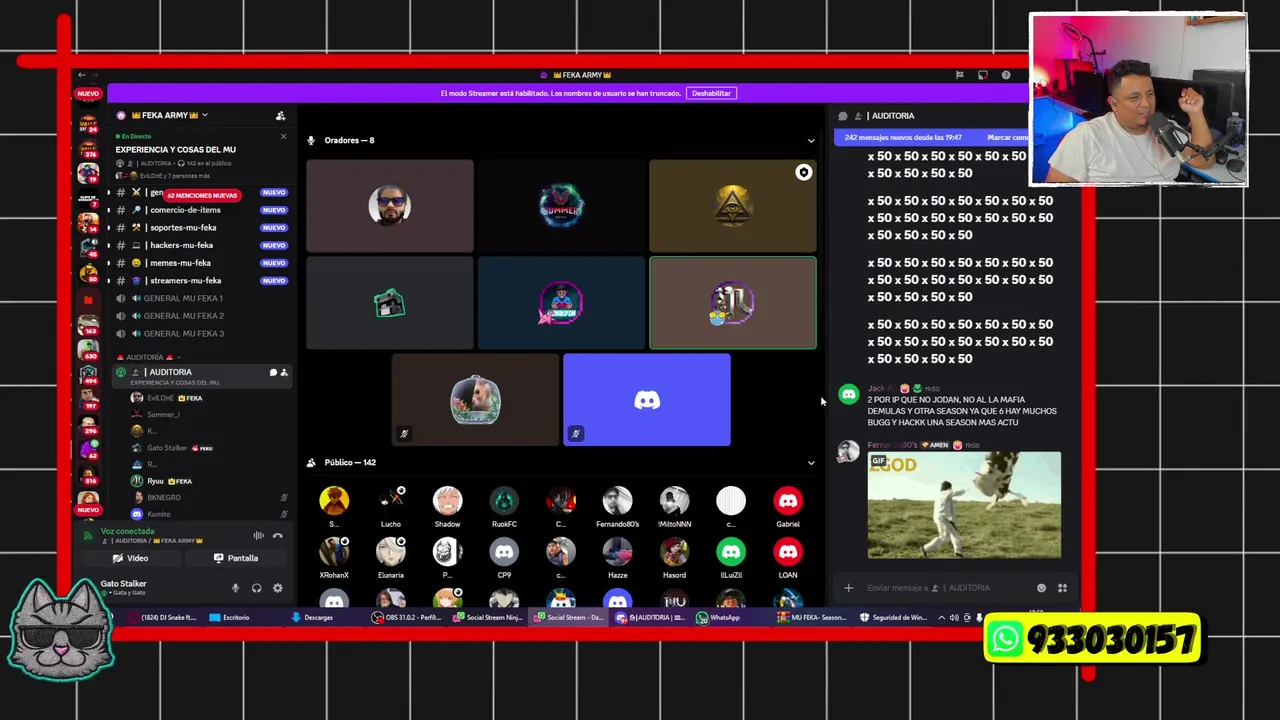
Task: Select the green-outlined speaking tile
Action: 733,303
